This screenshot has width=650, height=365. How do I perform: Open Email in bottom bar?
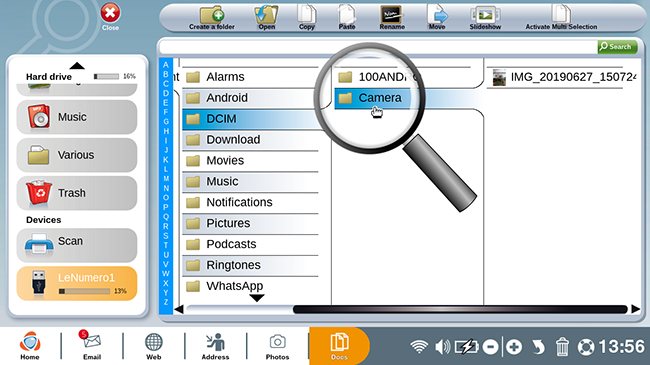point(92,346)
